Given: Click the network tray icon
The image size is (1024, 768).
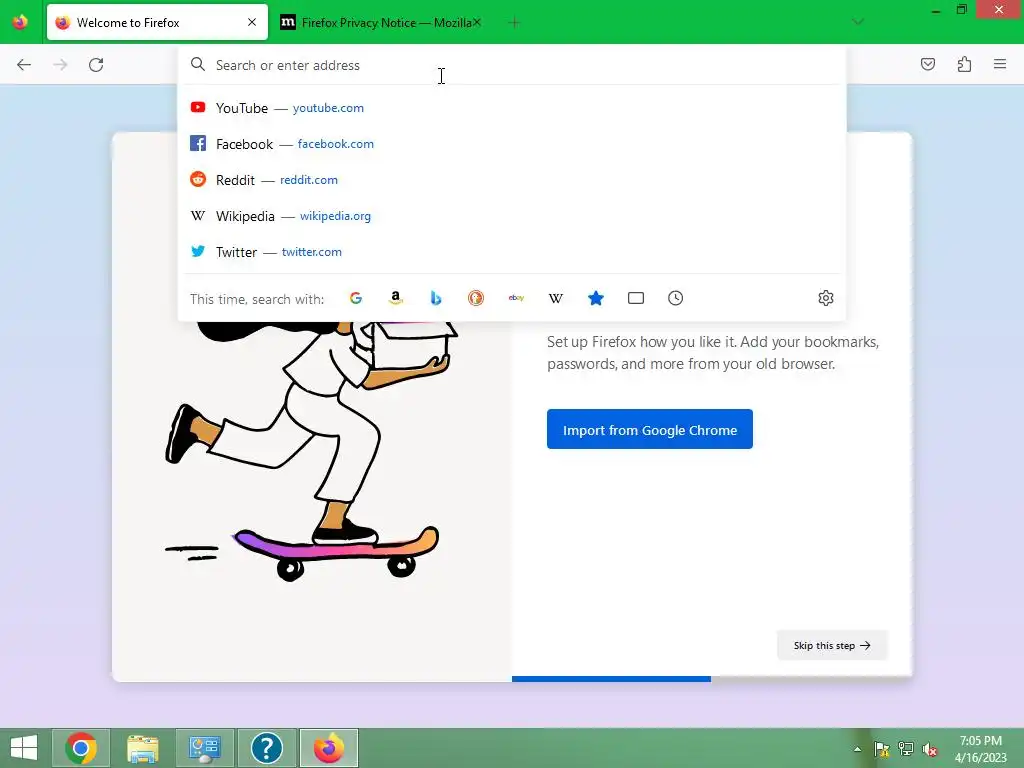Looking at the screenshot, I should [x=906, y=749].
